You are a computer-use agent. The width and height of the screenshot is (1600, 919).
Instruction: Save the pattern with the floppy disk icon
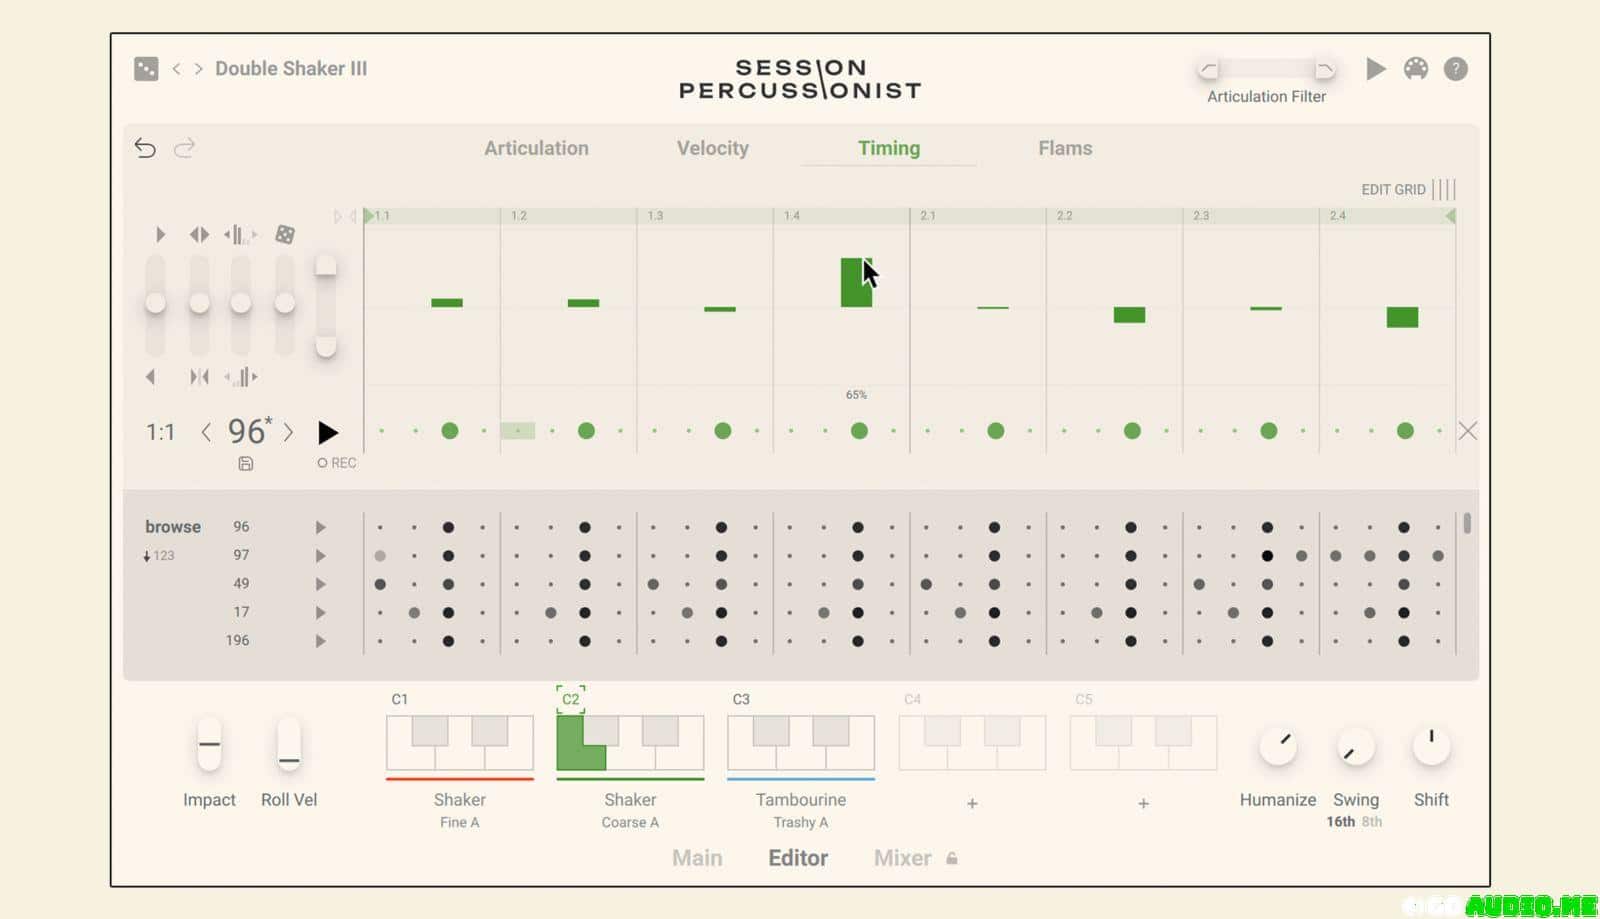(246, 463)
